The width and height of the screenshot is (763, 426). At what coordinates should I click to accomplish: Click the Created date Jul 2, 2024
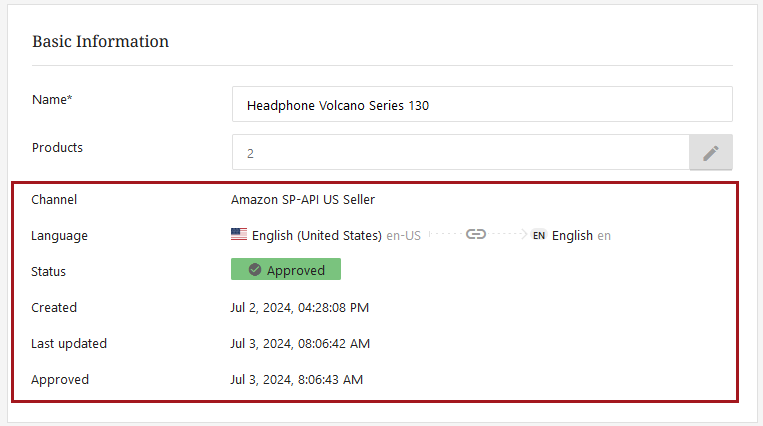[300, 307]
